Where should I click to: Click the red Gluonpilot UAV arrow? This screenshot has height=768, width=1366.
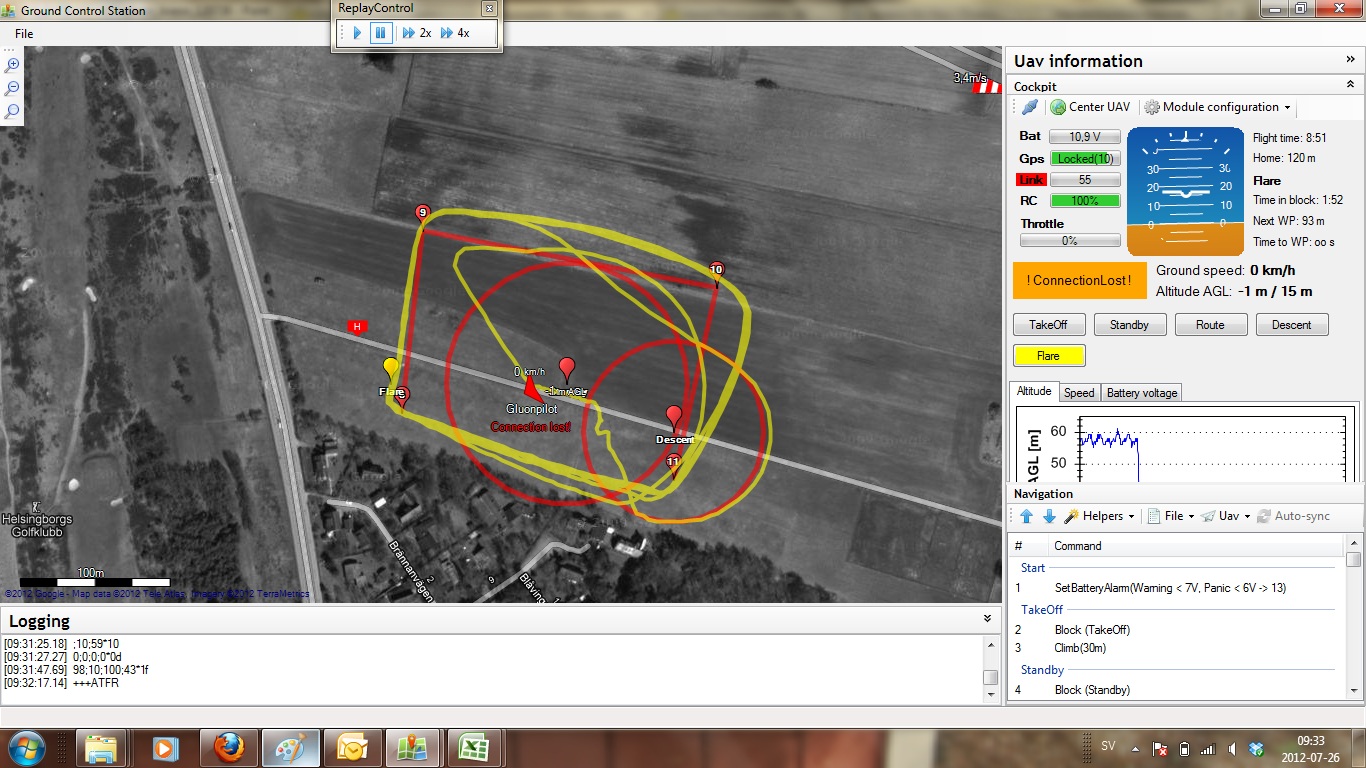[x=532, y=390]
